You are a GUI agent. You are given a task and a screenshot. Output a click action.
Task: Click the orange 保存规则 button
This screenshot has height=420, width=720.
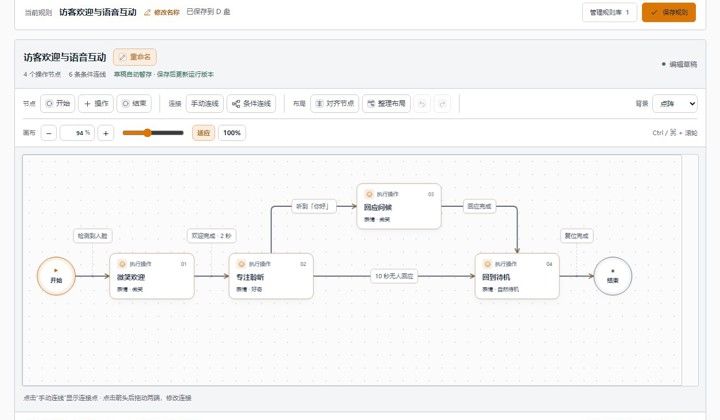click(x=669, y=12)
